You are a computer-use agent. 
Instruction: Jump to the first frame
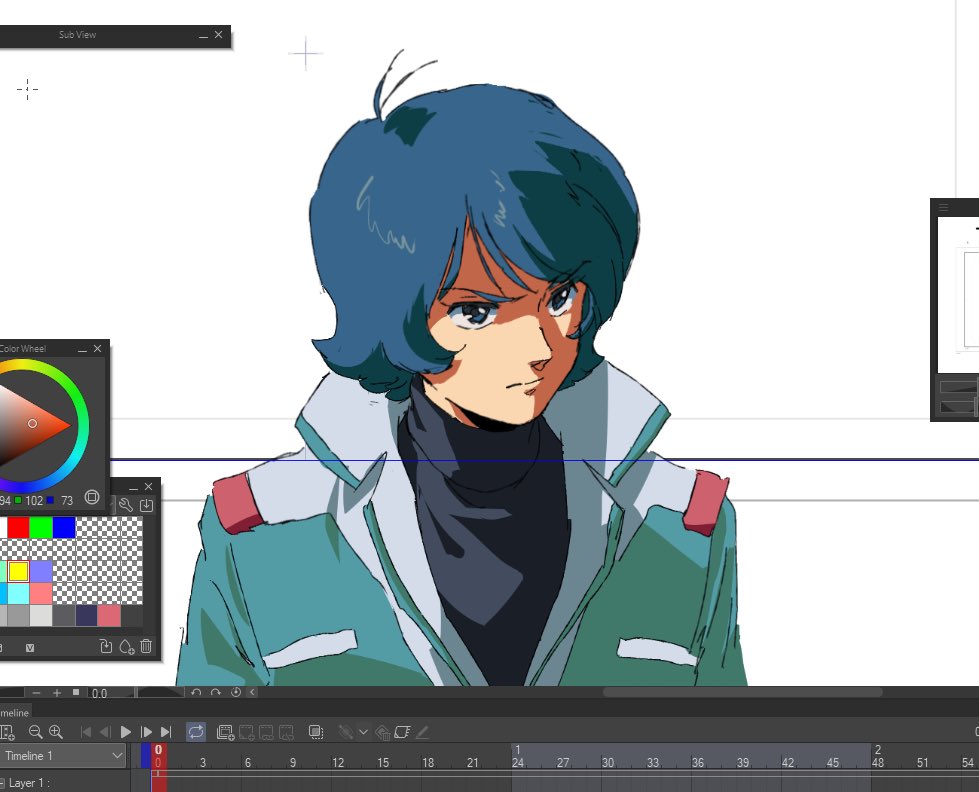click(x=86, y=732)
